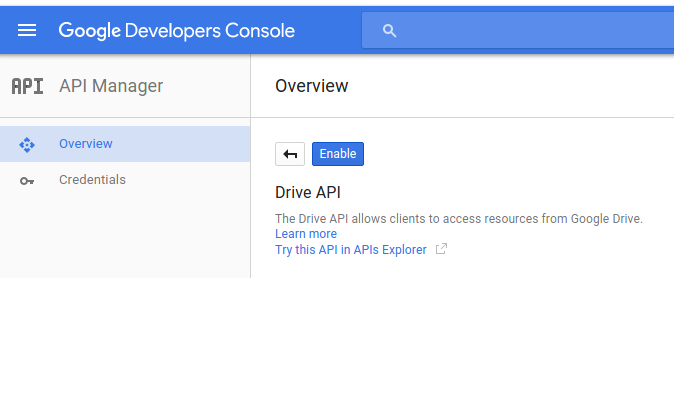Select Overview in the sidebar

pyautogui.click(x=125, y=144)
